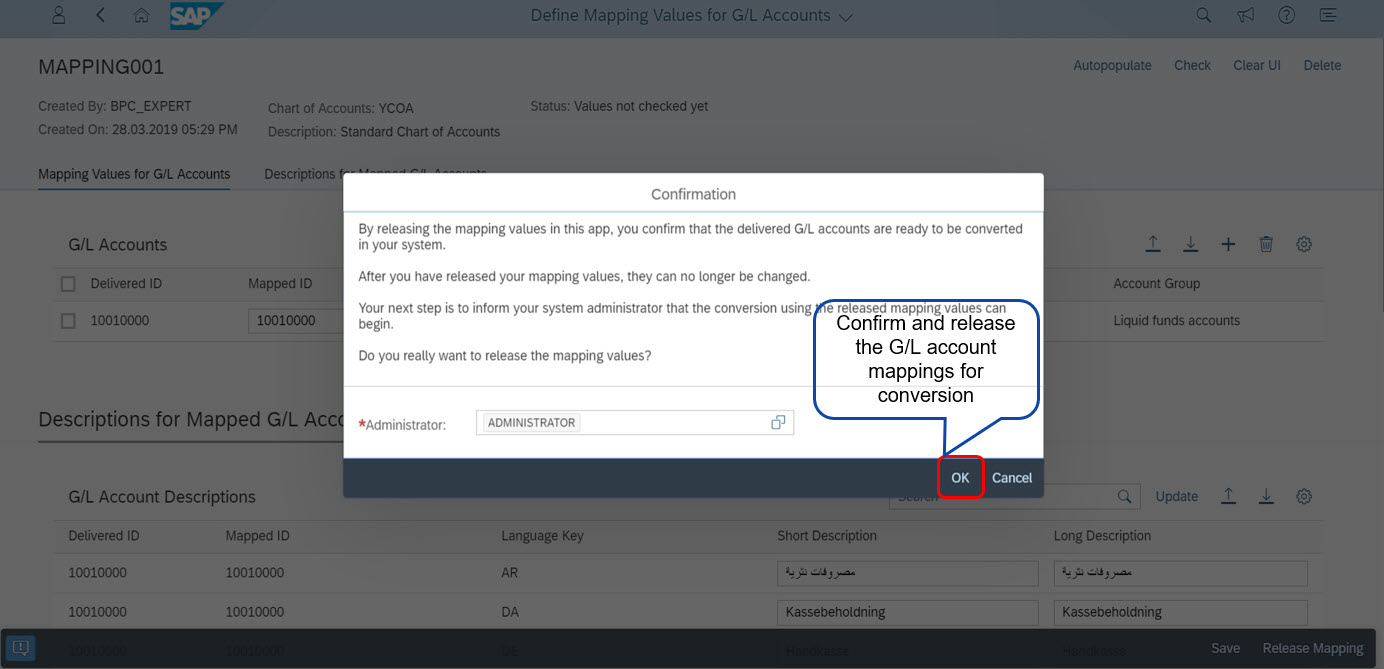The width and height of the screenshot is (1384, 669).
Task: Open G/L Account Descriptions table settings gear
Action: coord(1304,496)
